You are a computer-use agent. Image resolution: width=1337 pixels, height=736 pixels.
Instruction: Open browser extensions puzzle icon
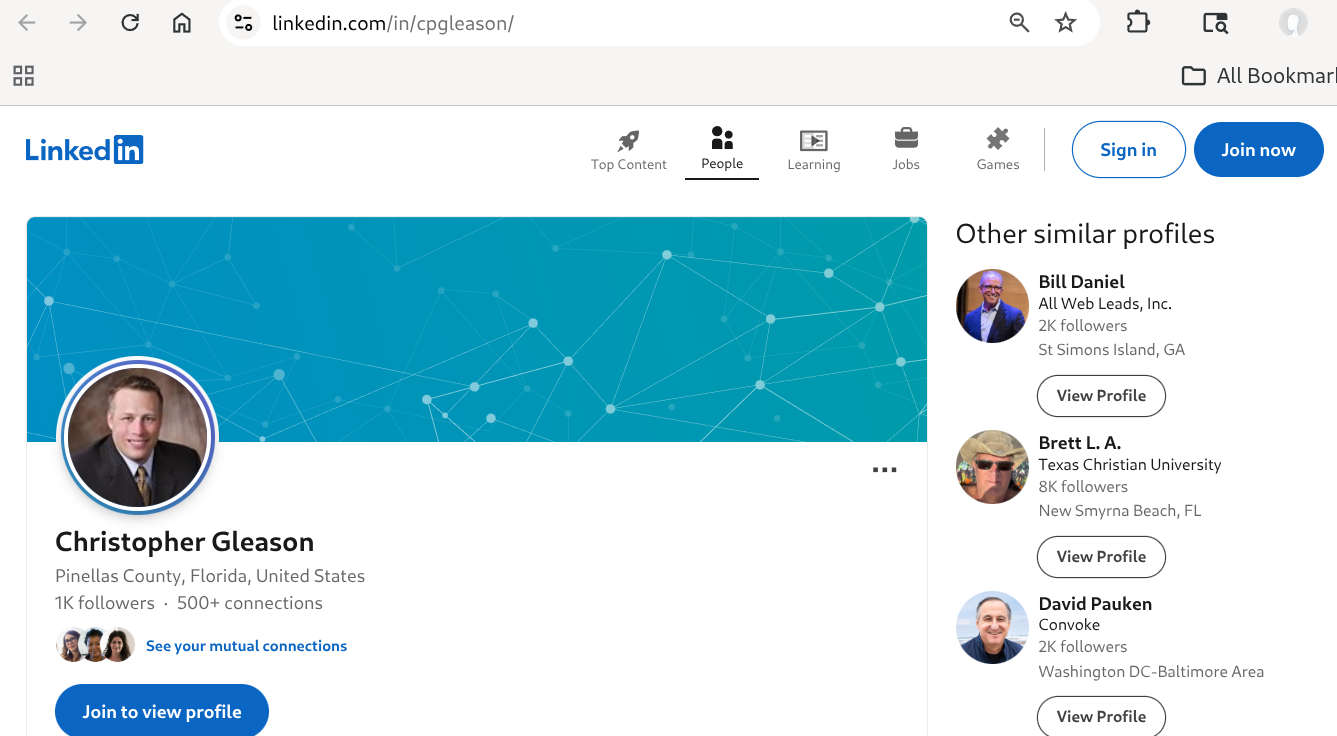click(x=1138, y=23)
